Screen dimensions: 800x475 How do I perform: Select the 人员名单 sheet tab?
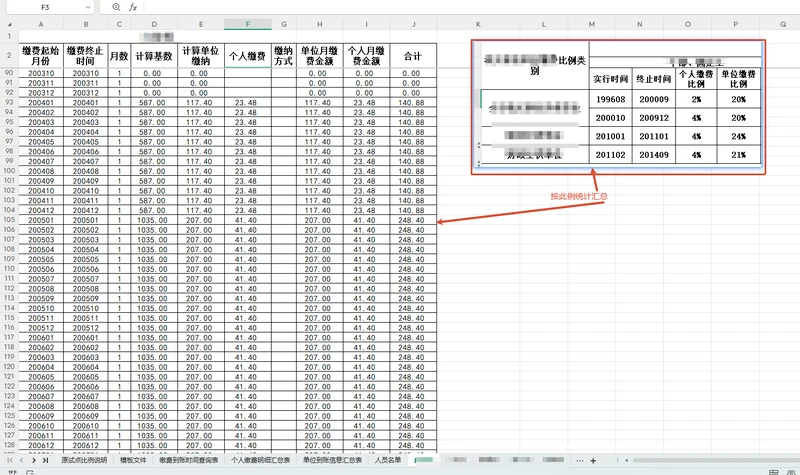(388, 460)
